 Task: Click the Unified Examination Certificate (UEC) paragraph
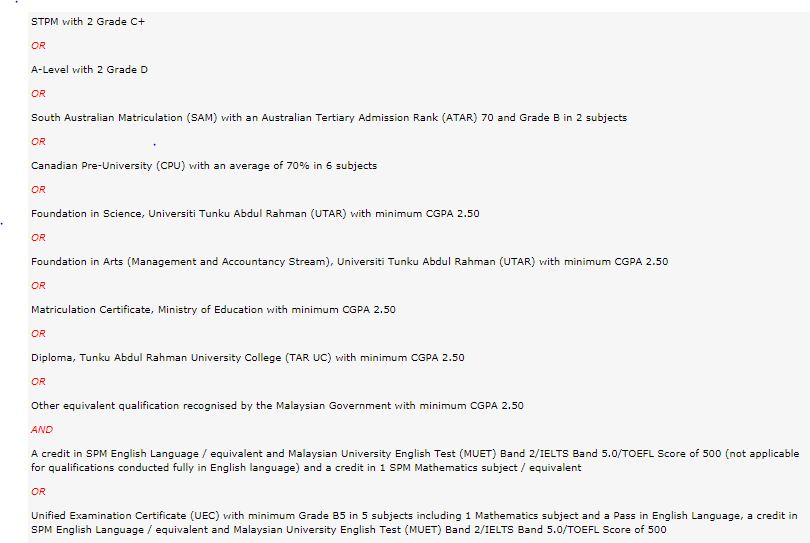tap(414, 523)
